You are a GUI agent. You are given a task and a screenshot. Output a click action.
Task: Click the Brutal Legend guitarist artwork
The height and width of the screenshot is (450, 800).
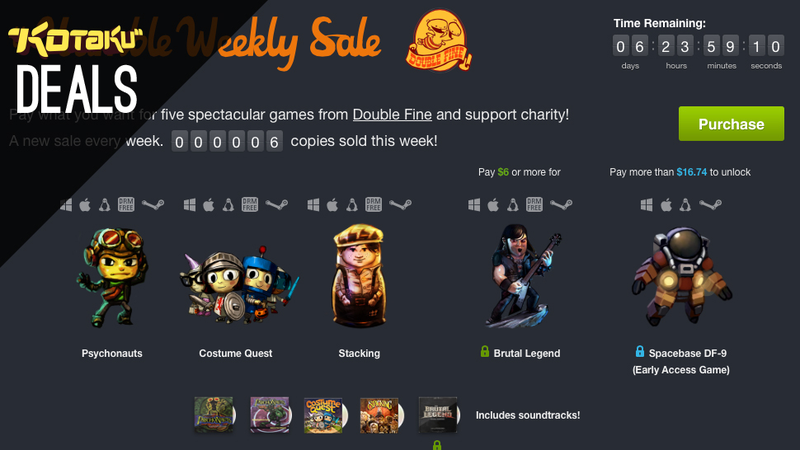(521, 276)
